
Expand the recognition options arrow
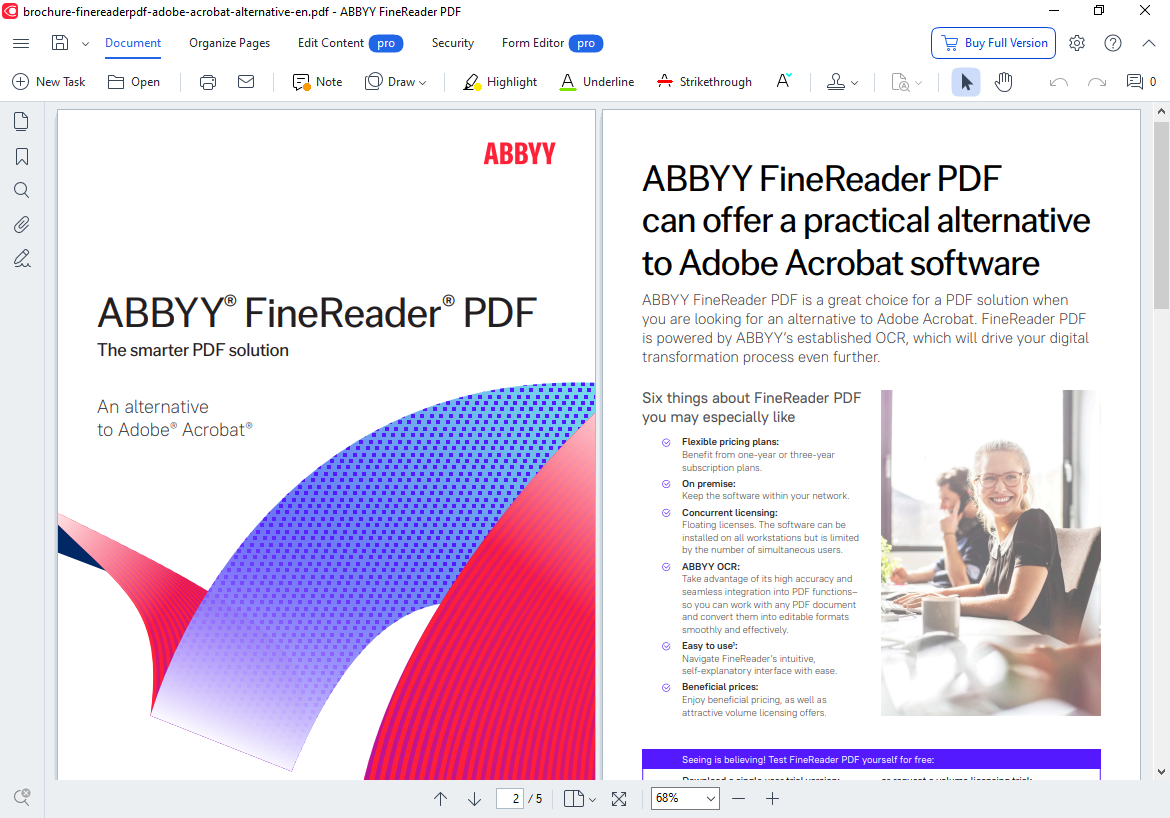(919, 83)
